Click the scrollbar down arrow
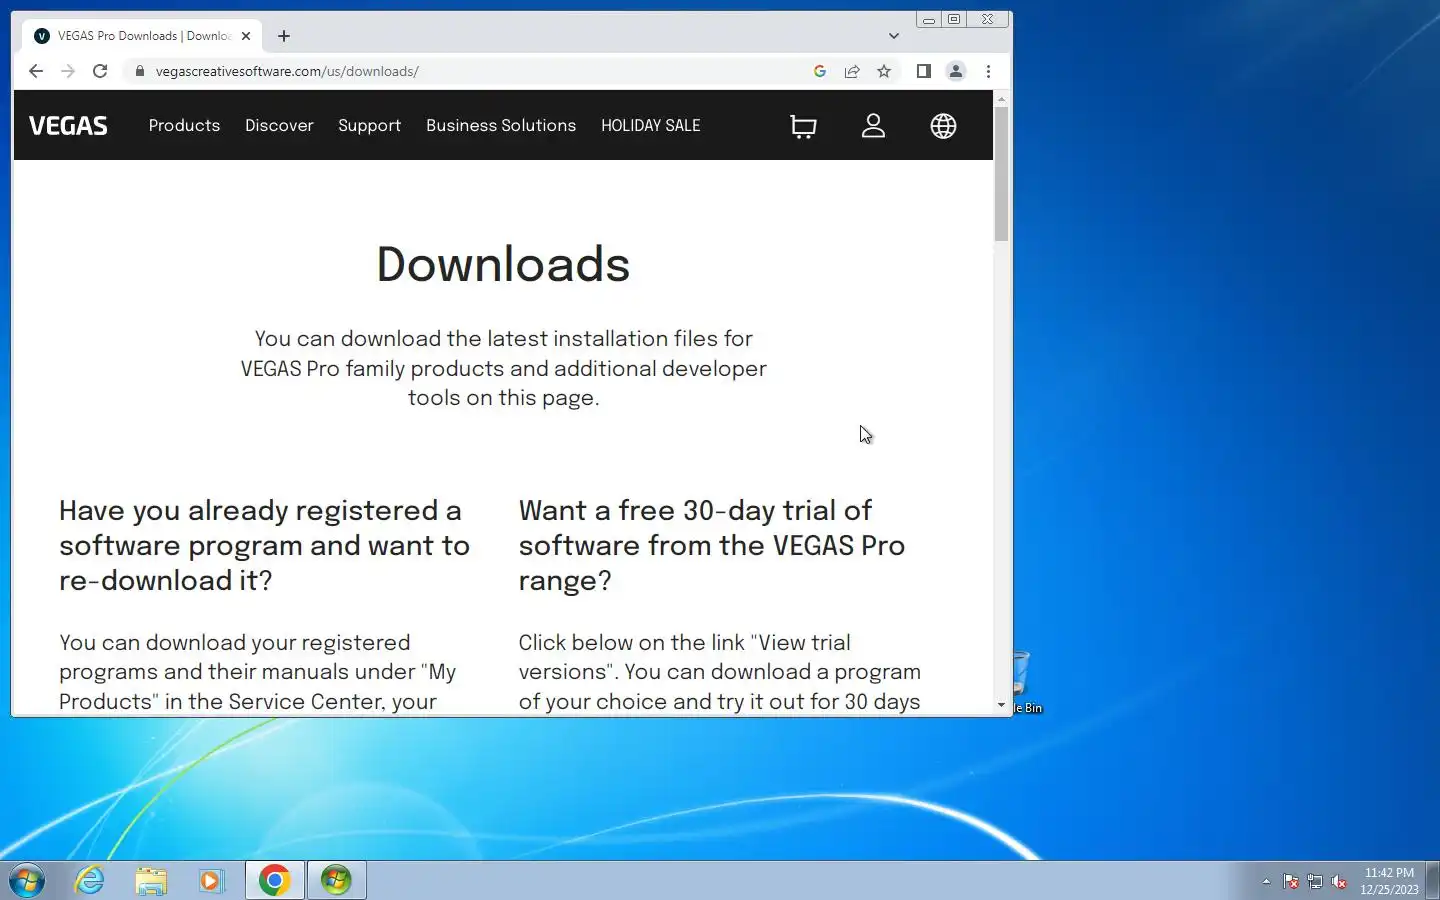The image size is (1440, 900). click(1001, 705)
